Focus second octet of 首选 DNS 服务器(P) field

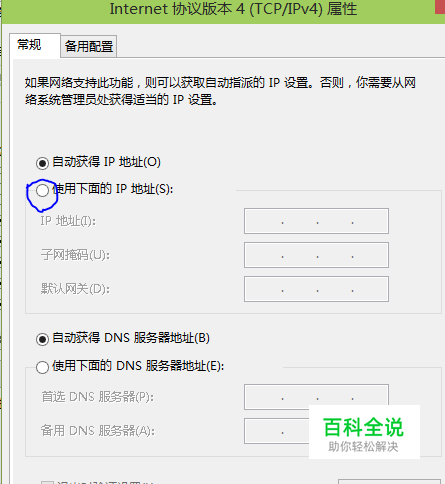point(300,397)
